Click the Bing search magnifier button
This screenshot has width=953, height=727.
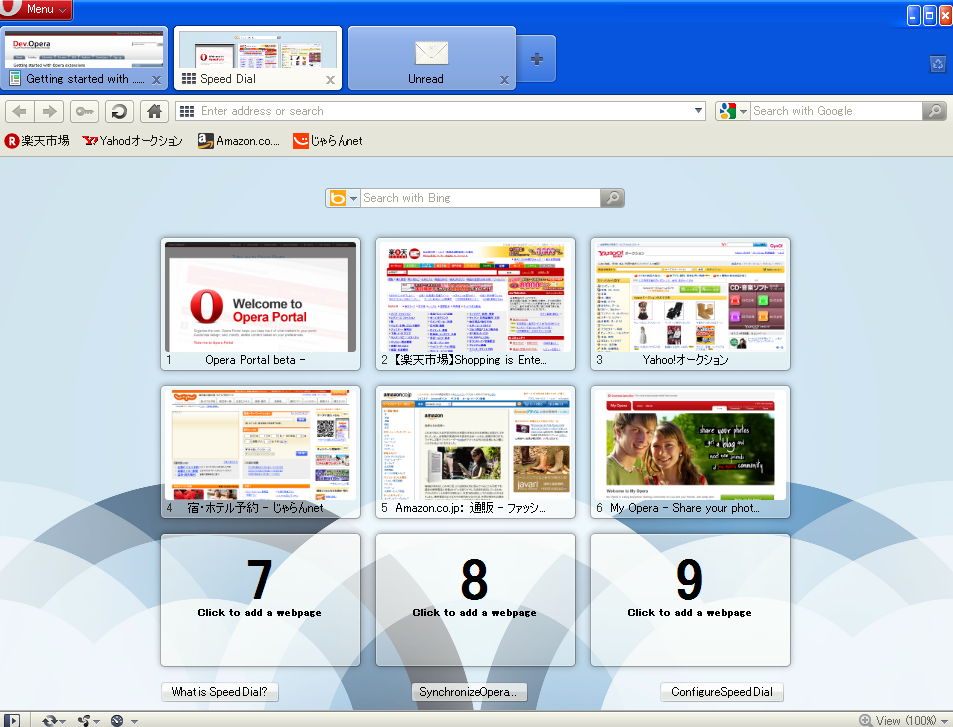tap(612, 198)
